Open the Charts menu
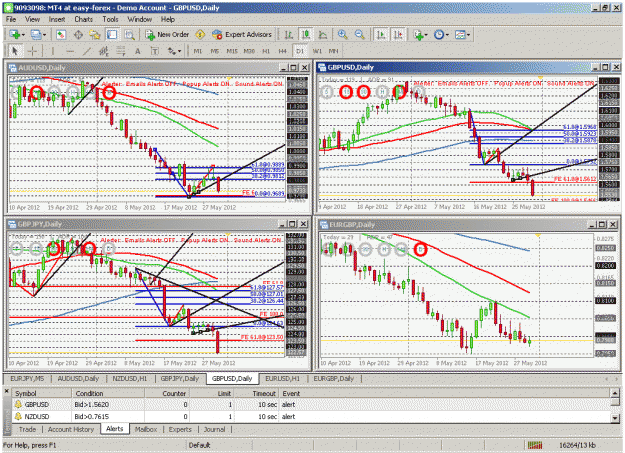Image resolution: width=625 pixels, height=453 pixels. pyautogui.click(x=83, y=19)
